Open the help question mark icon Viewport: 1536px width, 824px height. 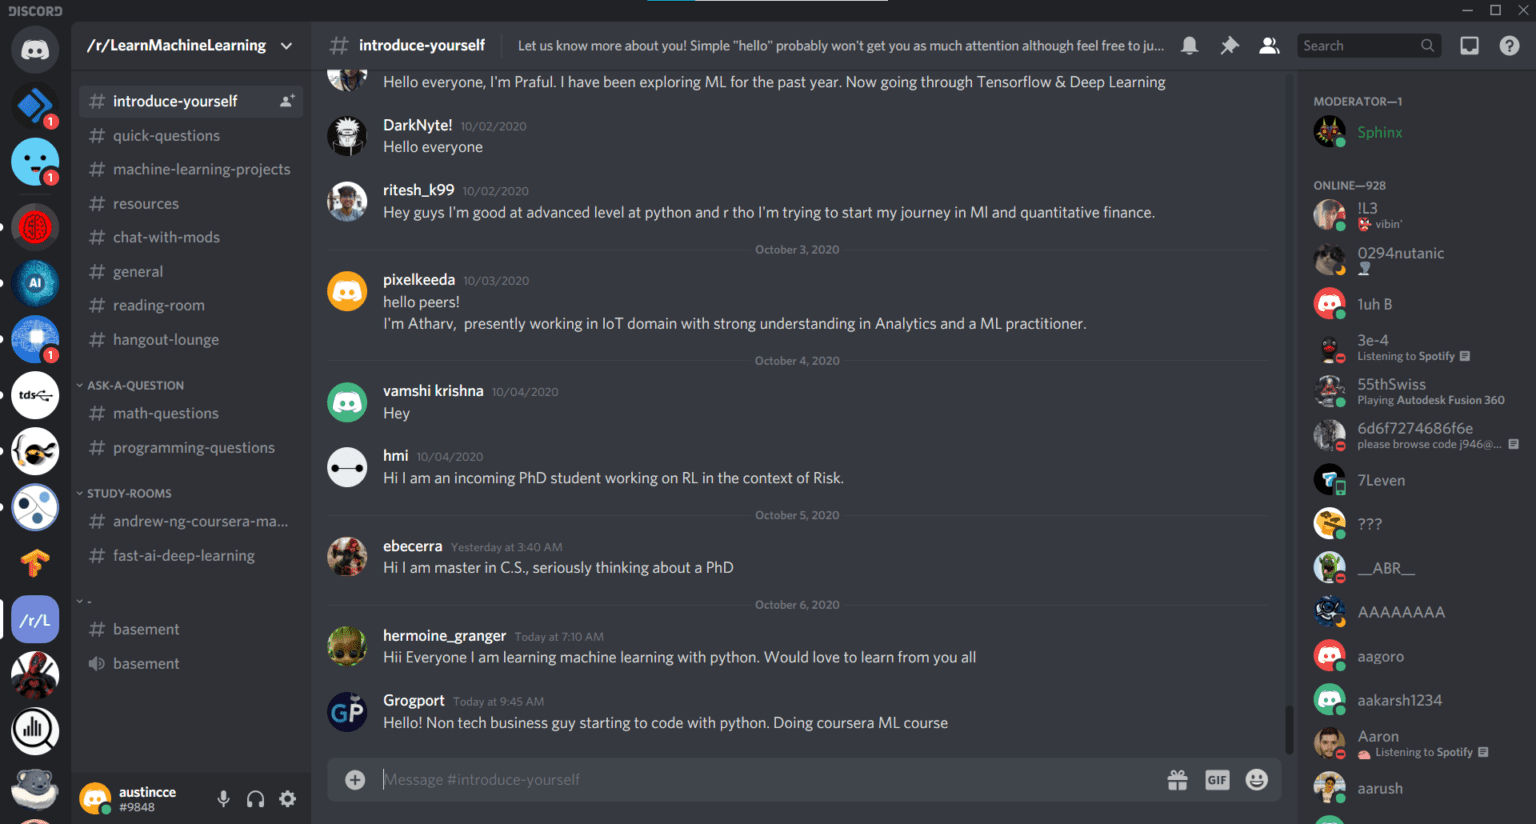(1507, 45)
